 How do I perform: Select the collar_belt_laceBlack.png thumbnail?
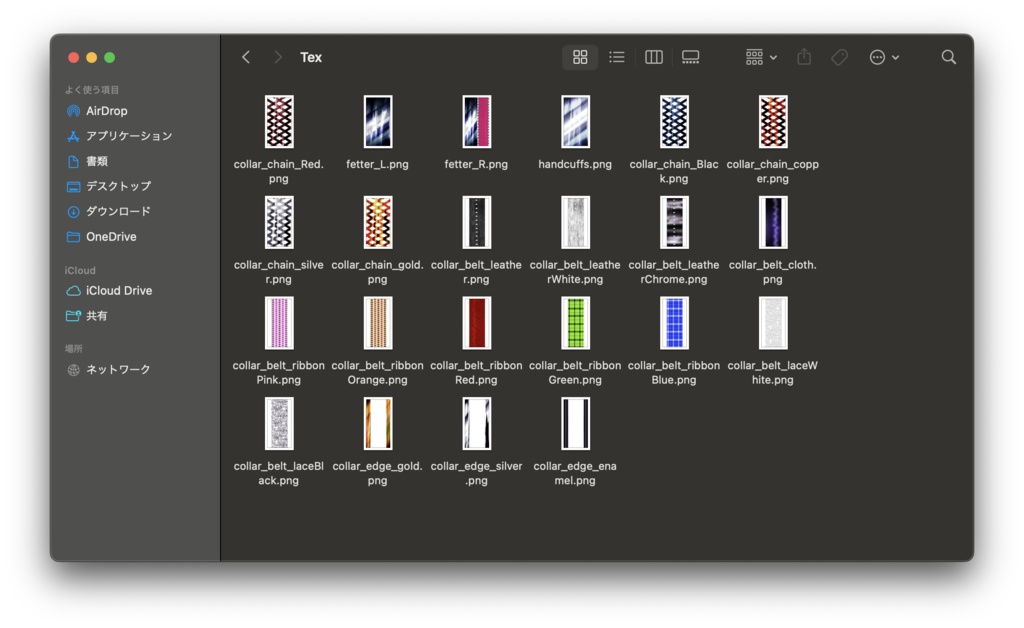coord(279,424)
